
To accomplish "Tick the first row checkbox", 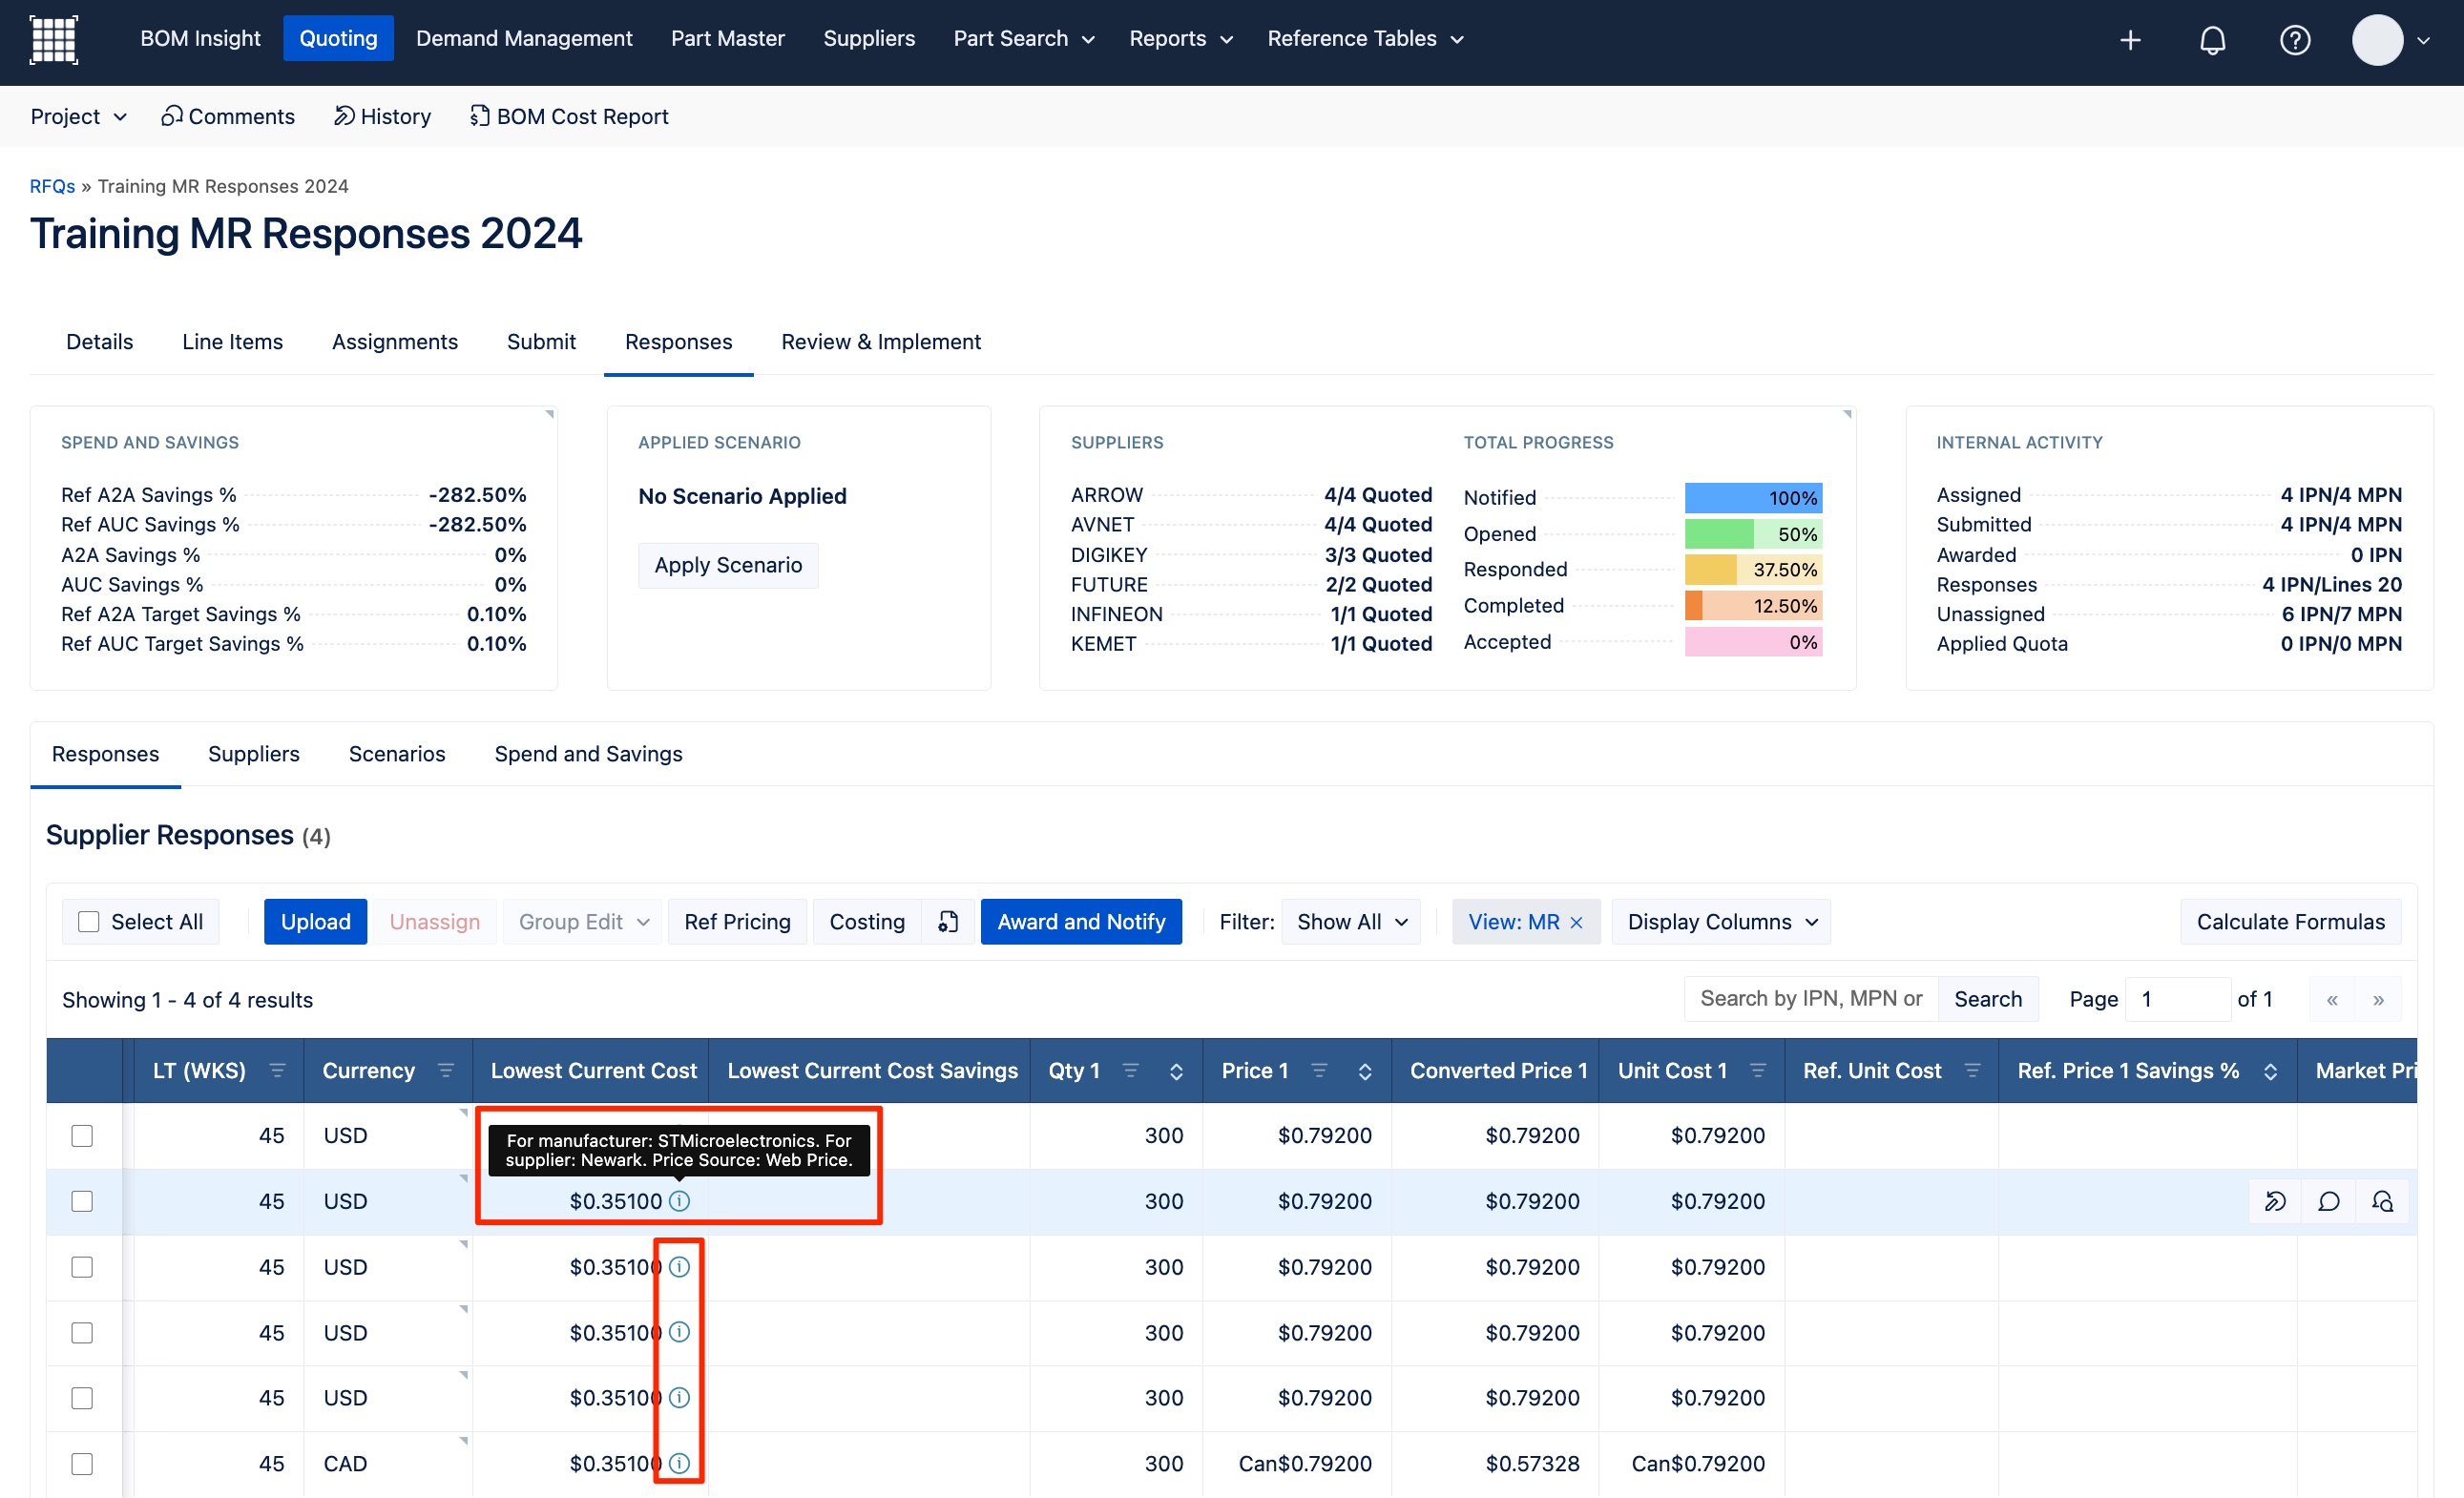I will coord(82,1136).
